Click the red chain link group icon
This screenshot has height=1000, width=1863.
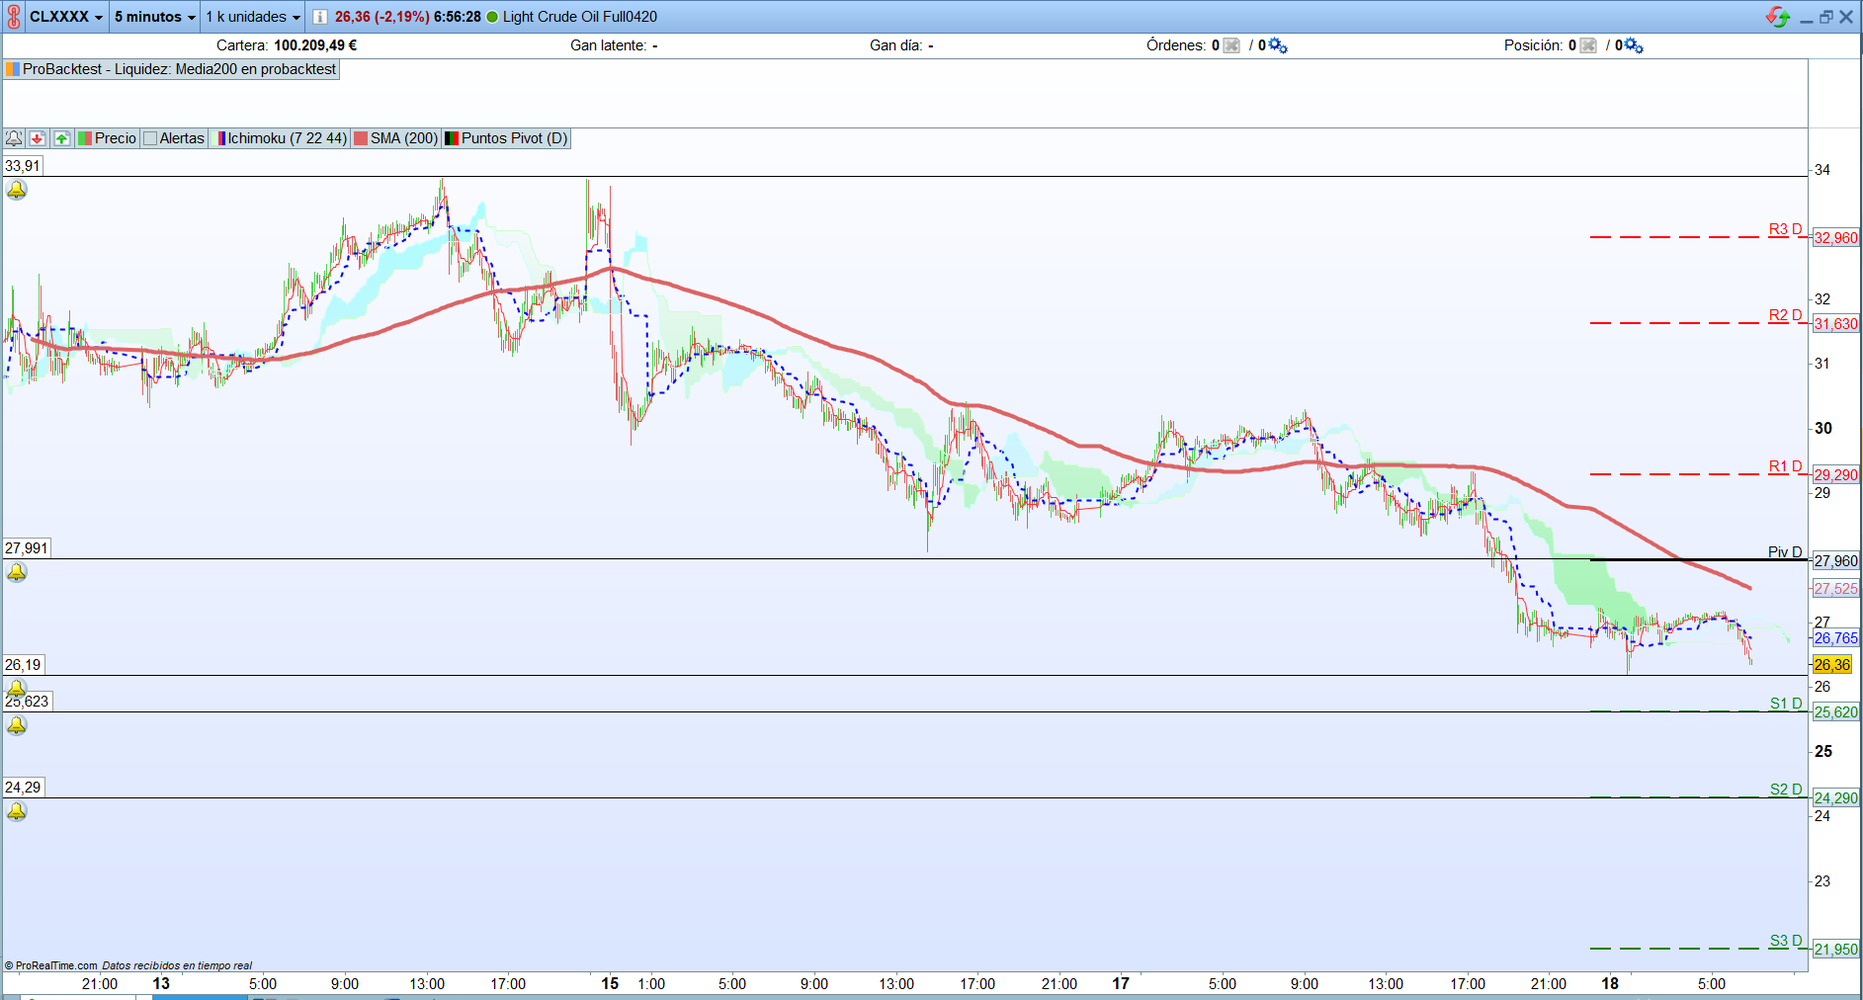click(x=13, y=17)
